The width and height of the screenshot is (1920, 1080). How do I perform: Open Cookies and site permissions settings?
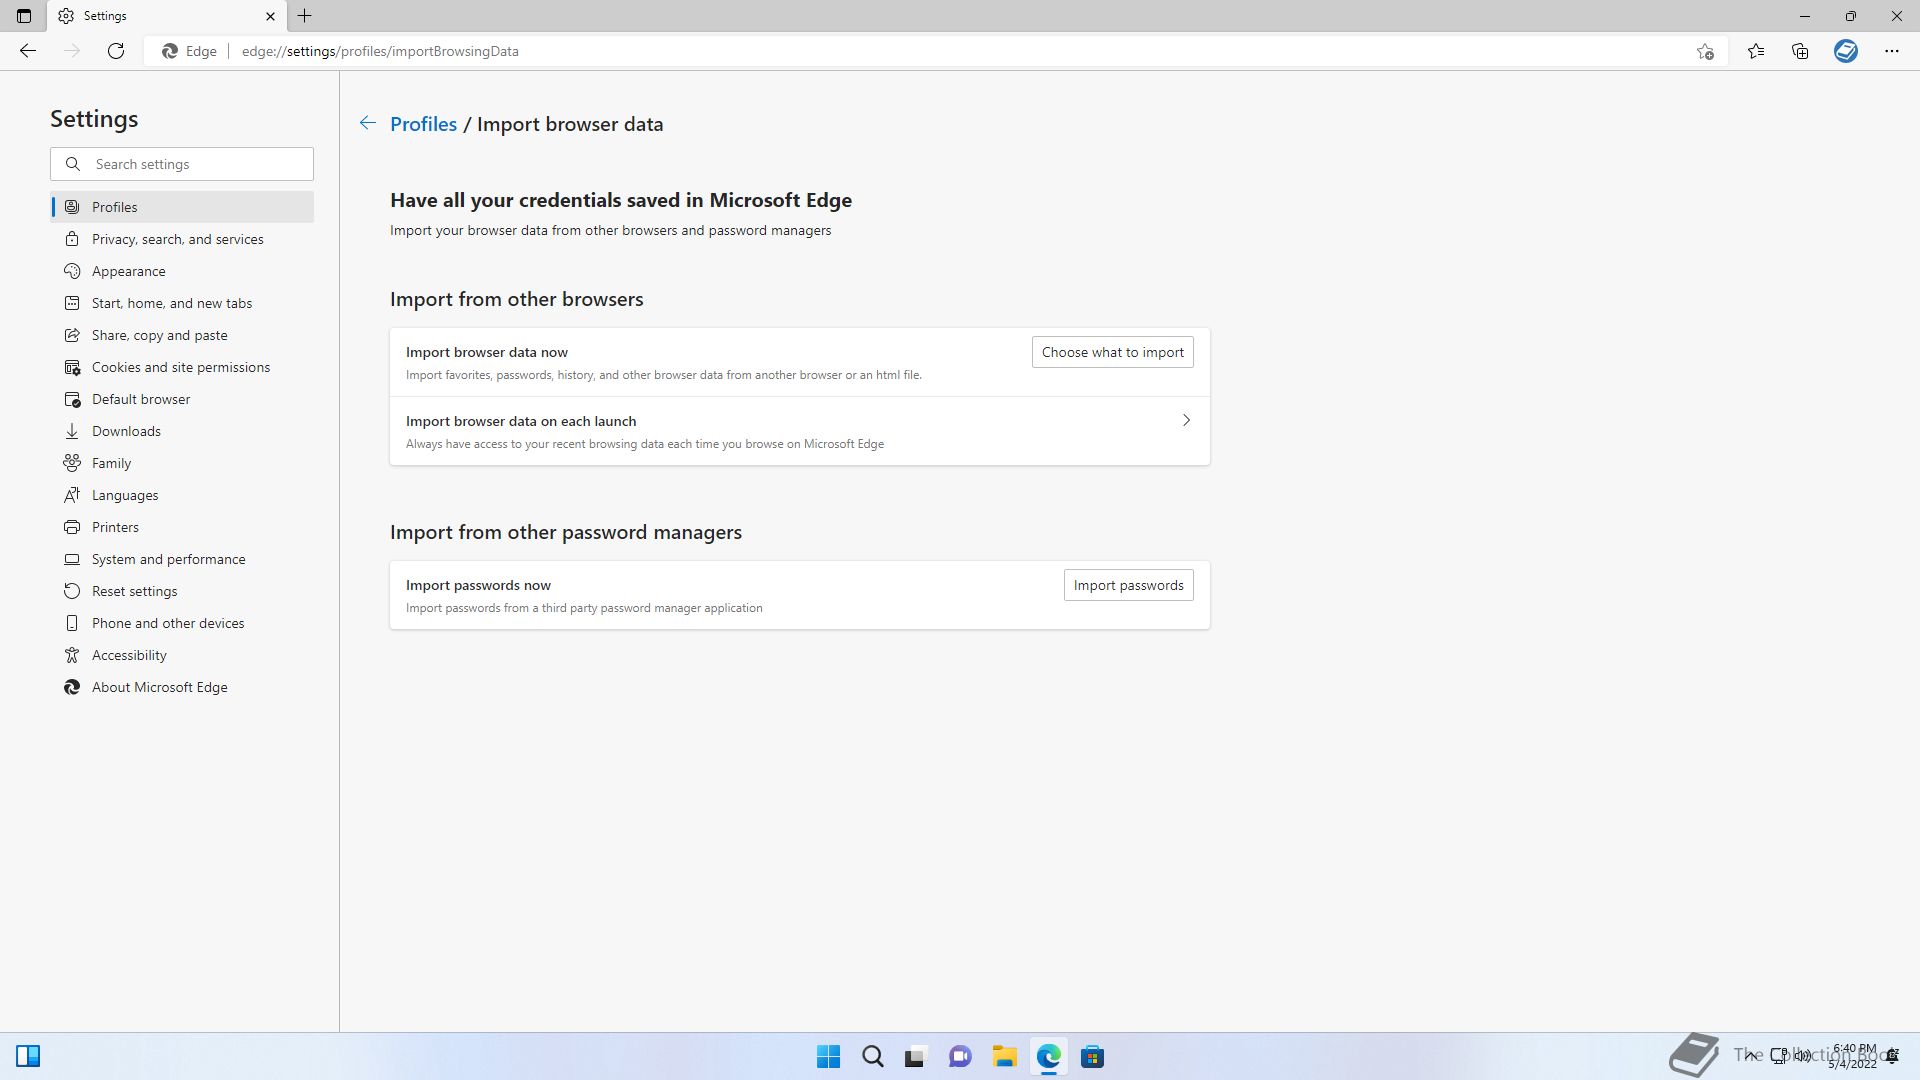tap(182, 367)
